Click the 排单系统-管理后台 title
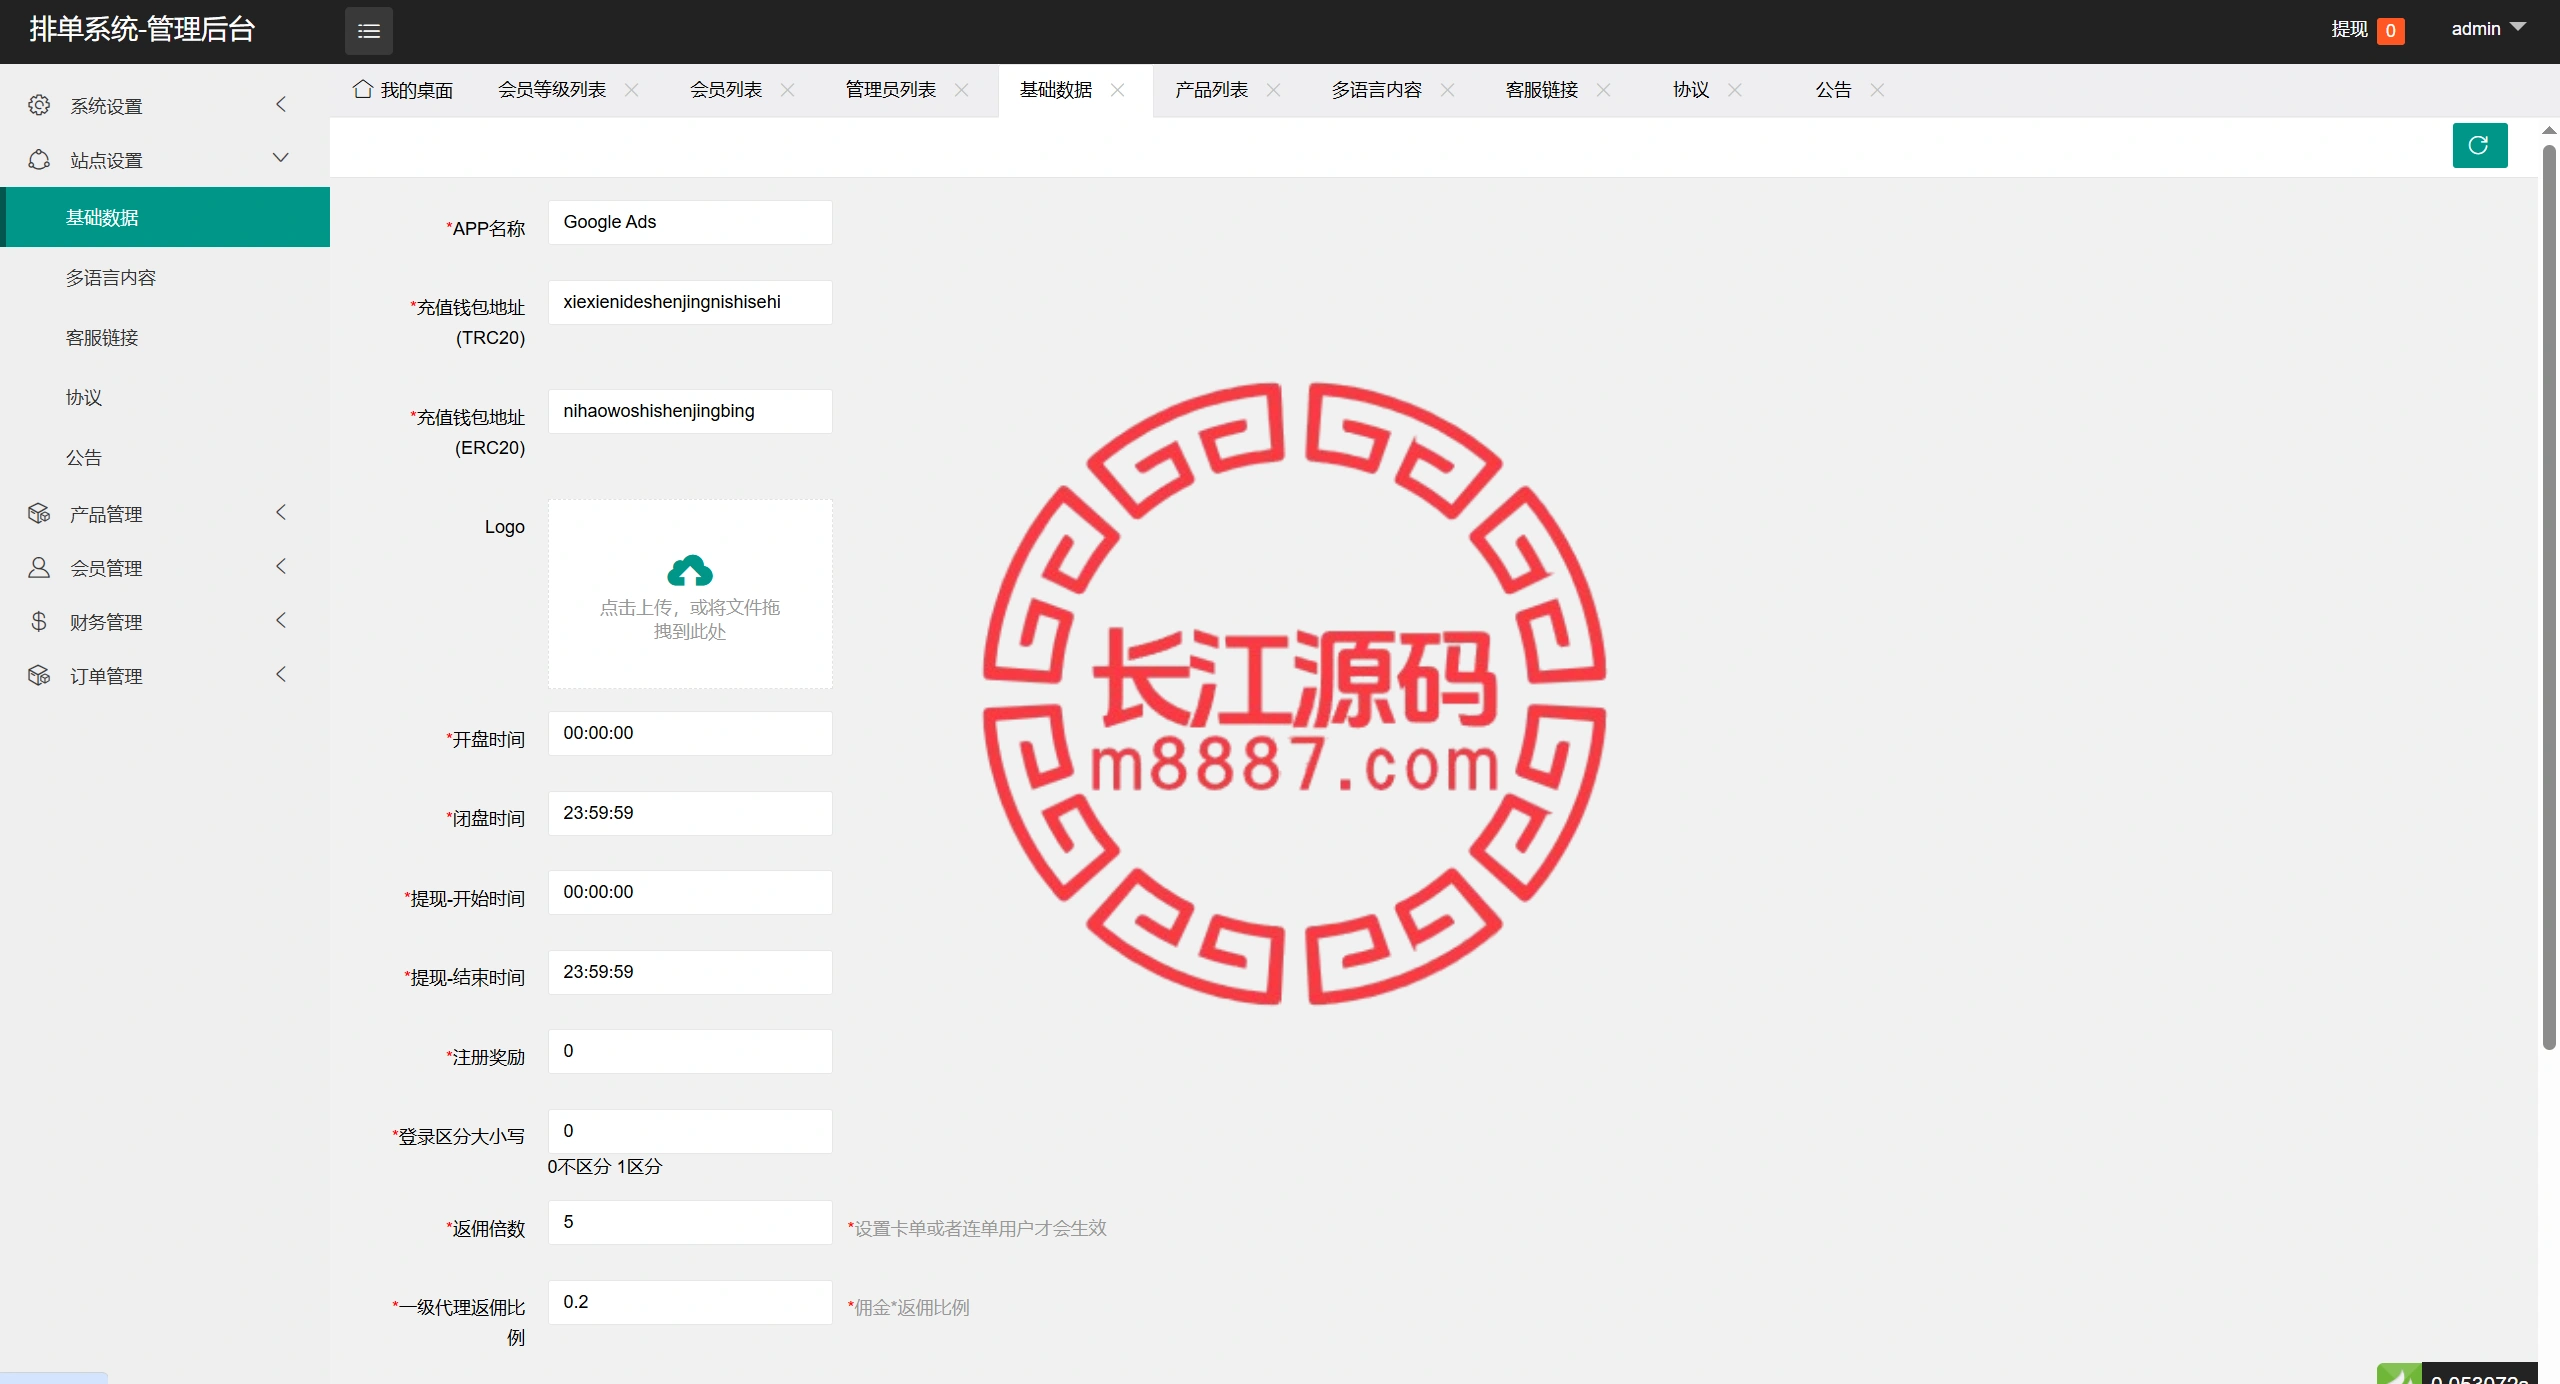The image size is (2560, 1384). [x=142, y=30]
